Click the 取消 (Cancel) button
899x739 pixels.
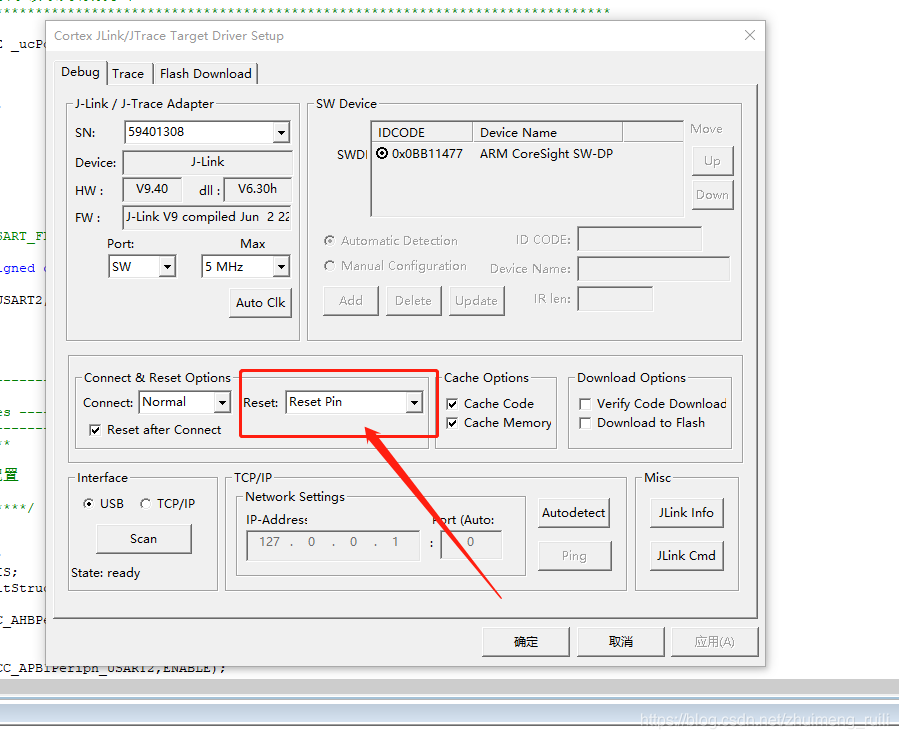tap(621, 642)
